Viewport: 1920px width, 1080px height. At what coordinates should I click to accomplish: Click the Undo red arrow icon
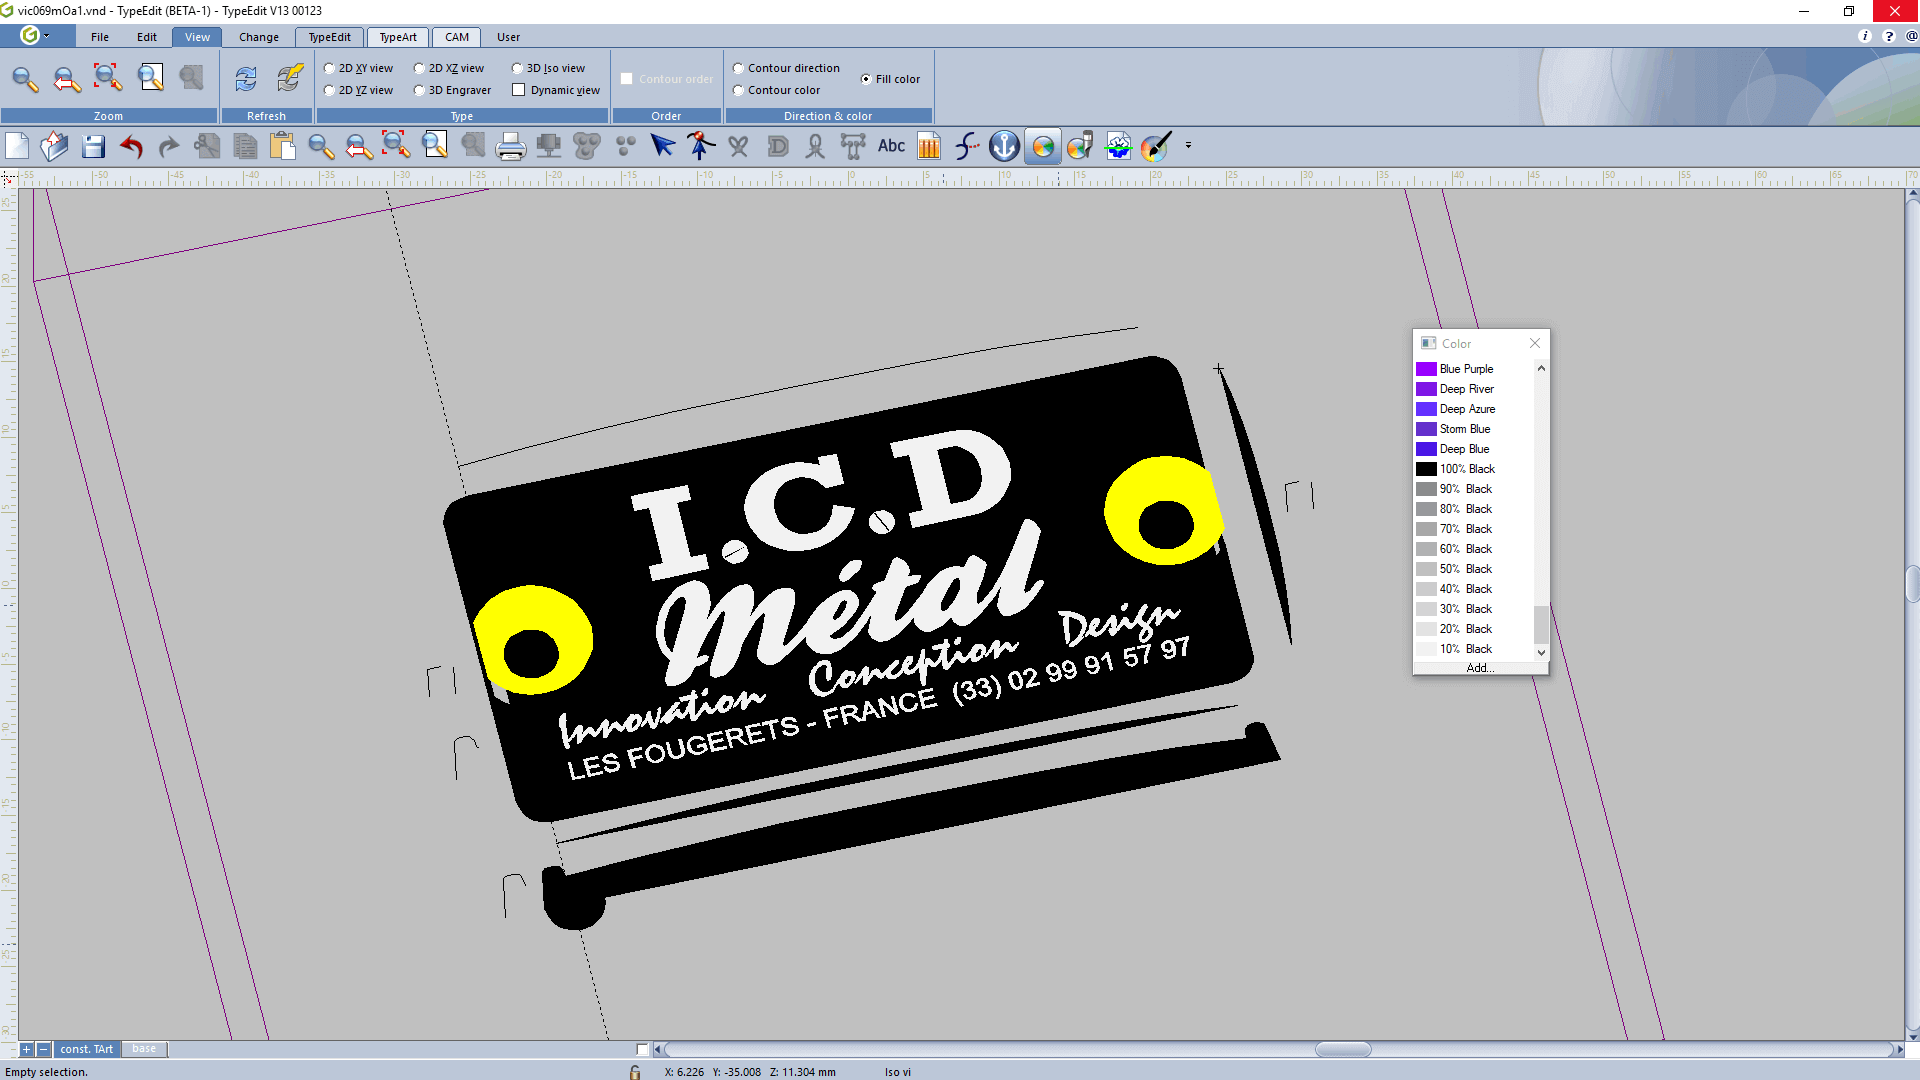131,147
